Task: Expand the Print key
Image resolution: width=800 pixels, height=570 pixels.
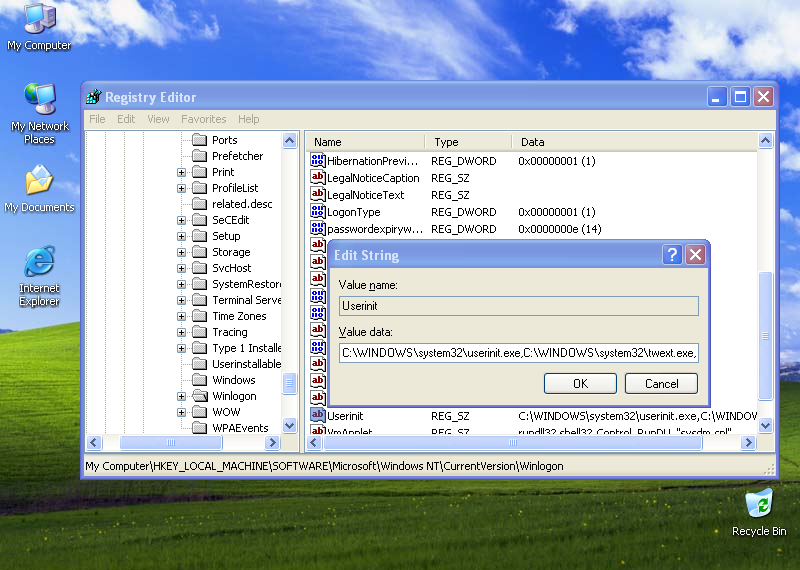Action: coord(181,172)
